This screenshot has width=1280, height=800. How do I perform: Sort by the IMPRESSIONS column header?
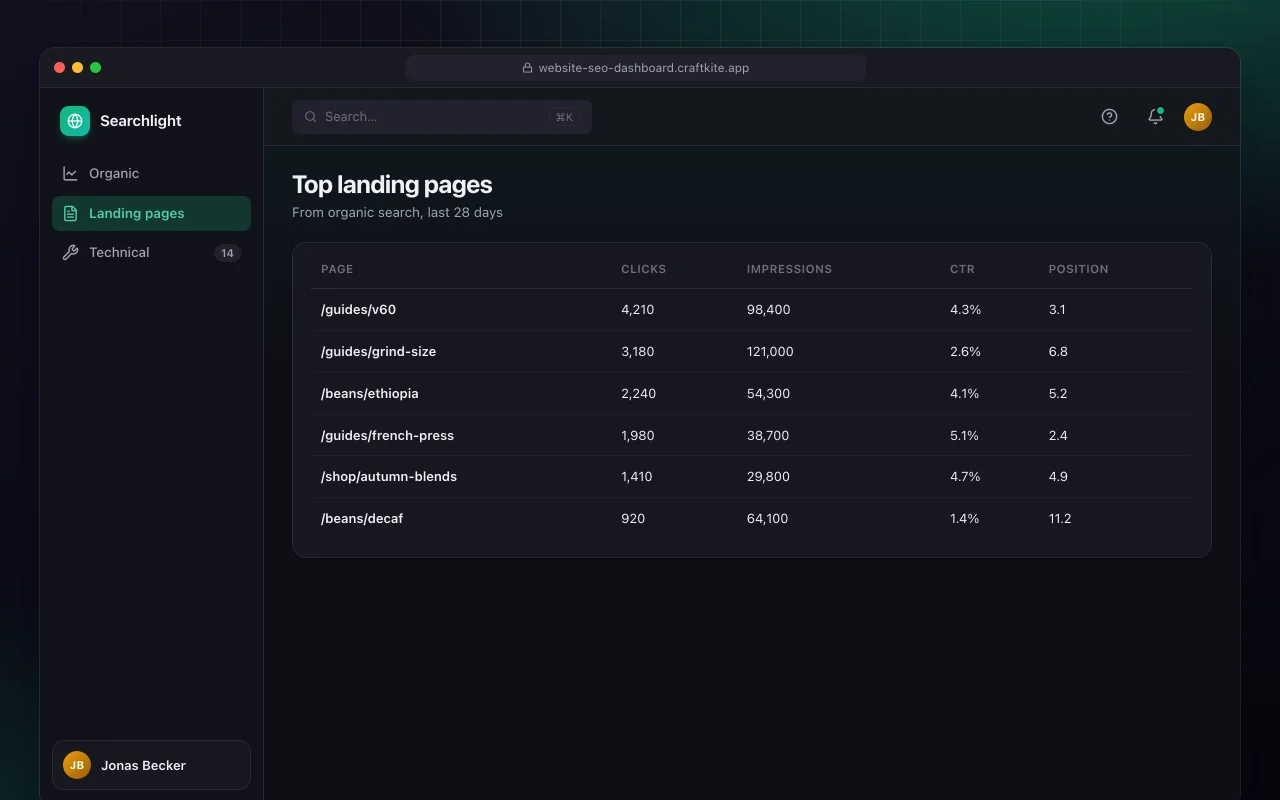click(789, 269)
